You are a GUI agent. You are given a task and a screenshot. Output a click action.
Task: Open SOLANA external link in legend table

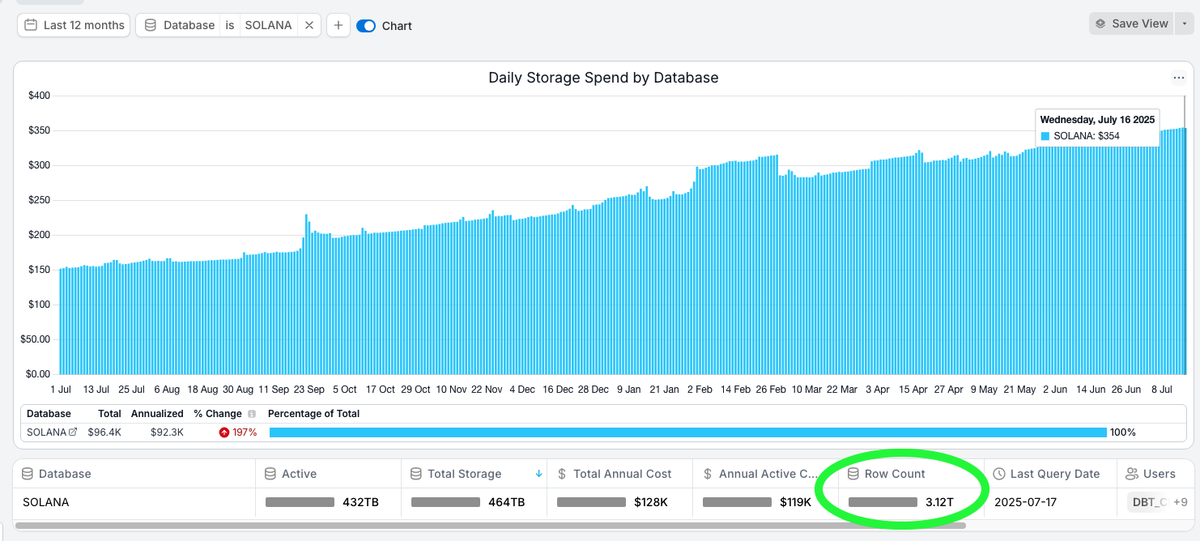coord(72,432)
